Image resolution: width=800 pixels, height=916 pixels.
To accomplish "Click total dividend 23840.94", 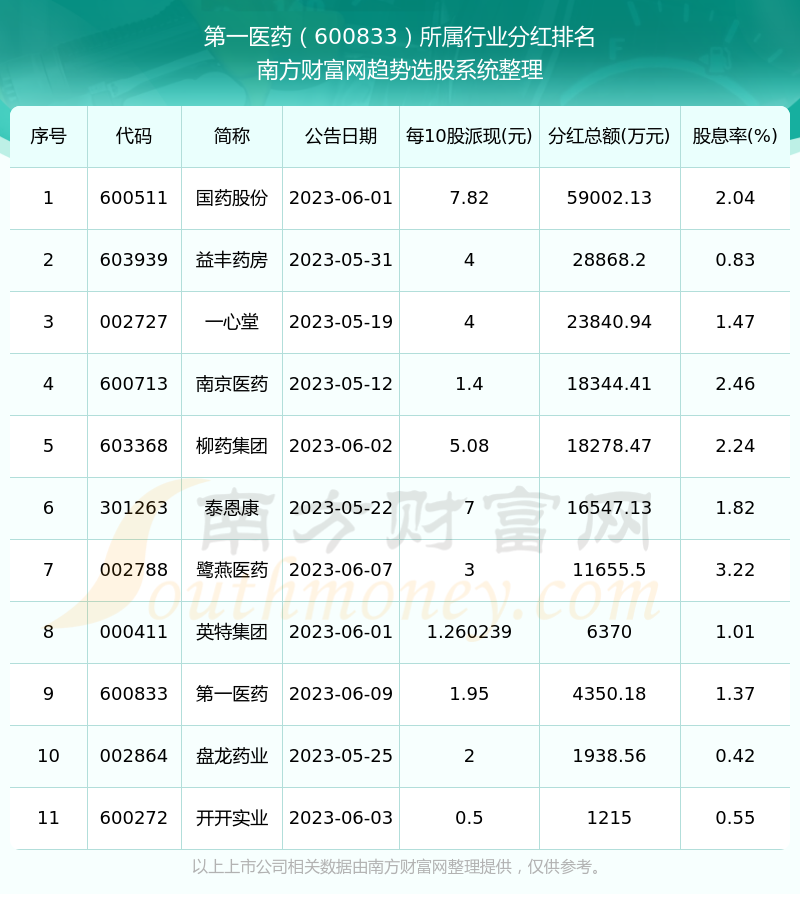I will tap(609, 322).
